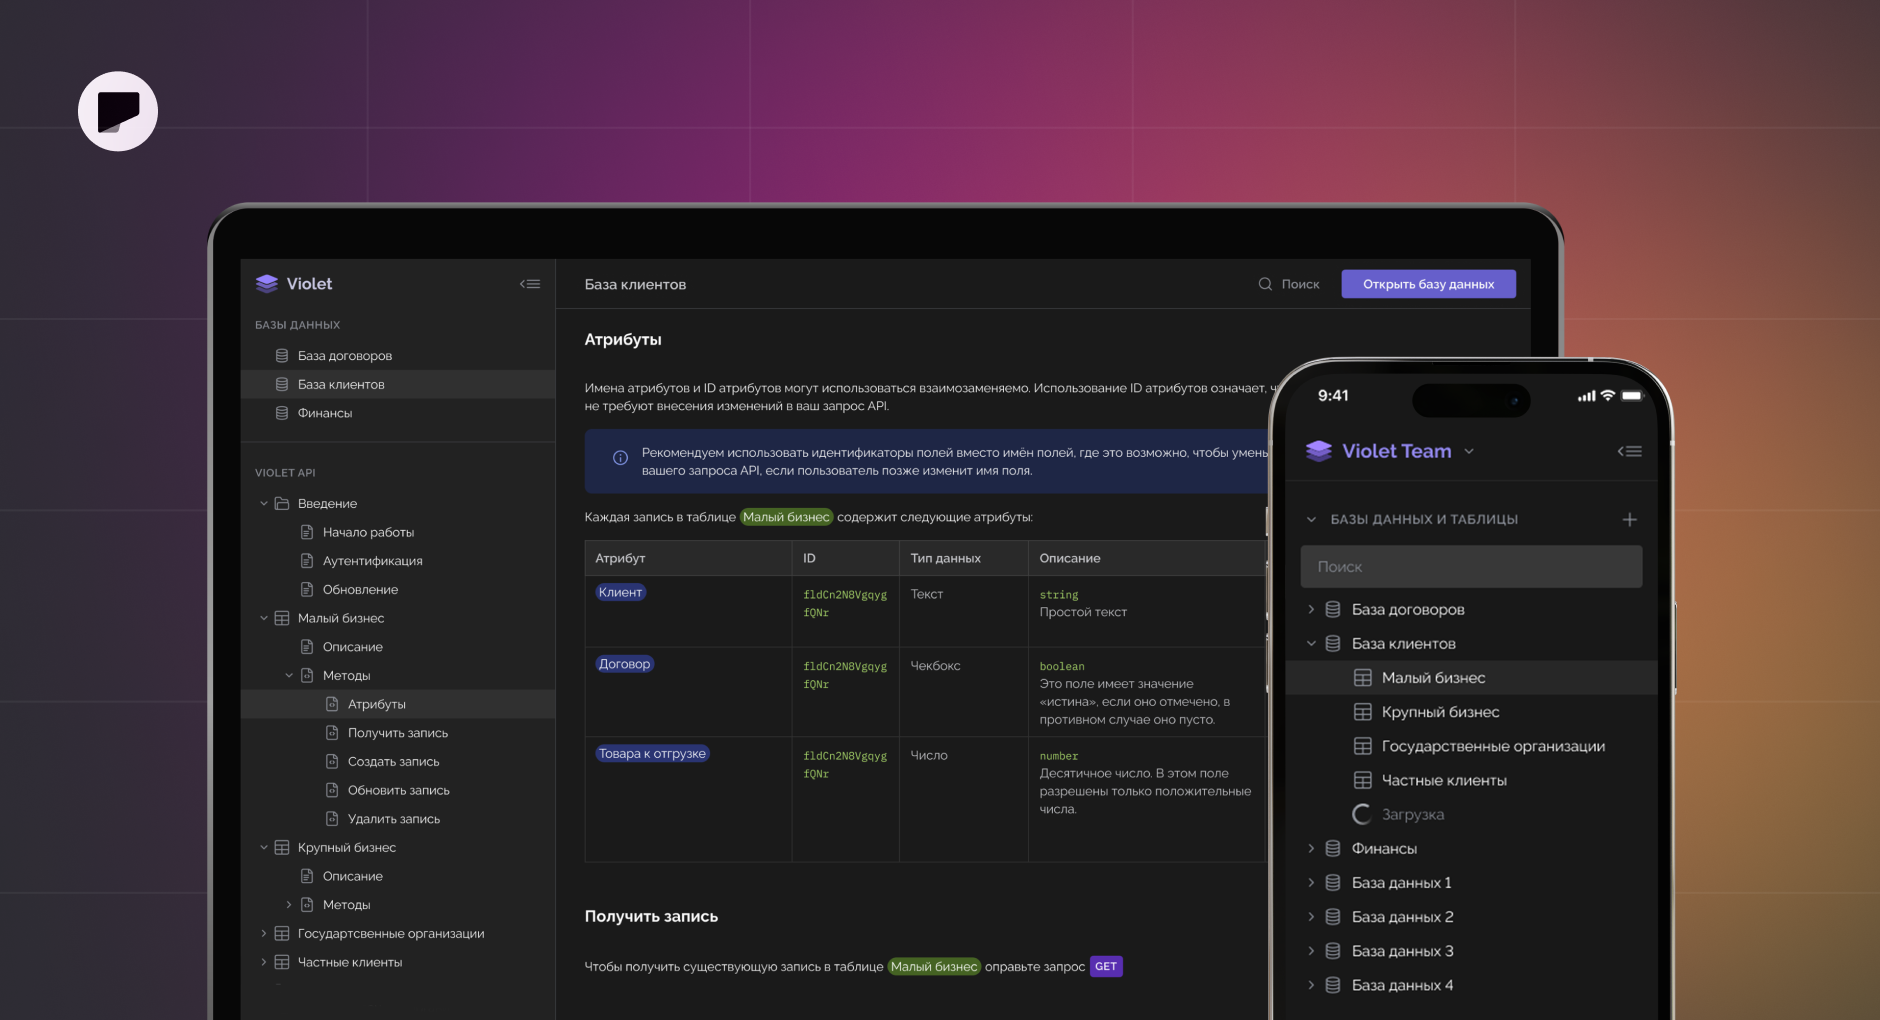The image size is (1880, 1020).
Task: Click the search magnifier icon in header
Action: tap(1265, 284)
